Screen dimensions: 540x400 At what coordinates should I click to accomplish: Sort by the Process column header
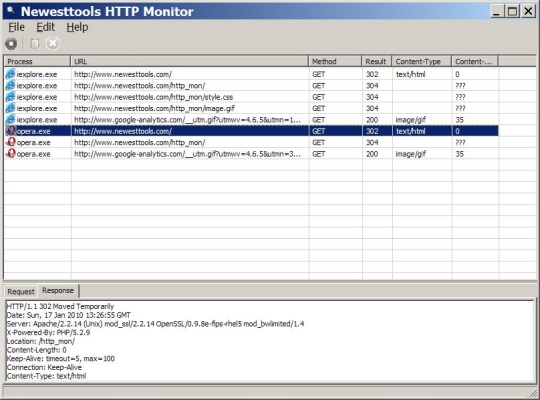37,61
